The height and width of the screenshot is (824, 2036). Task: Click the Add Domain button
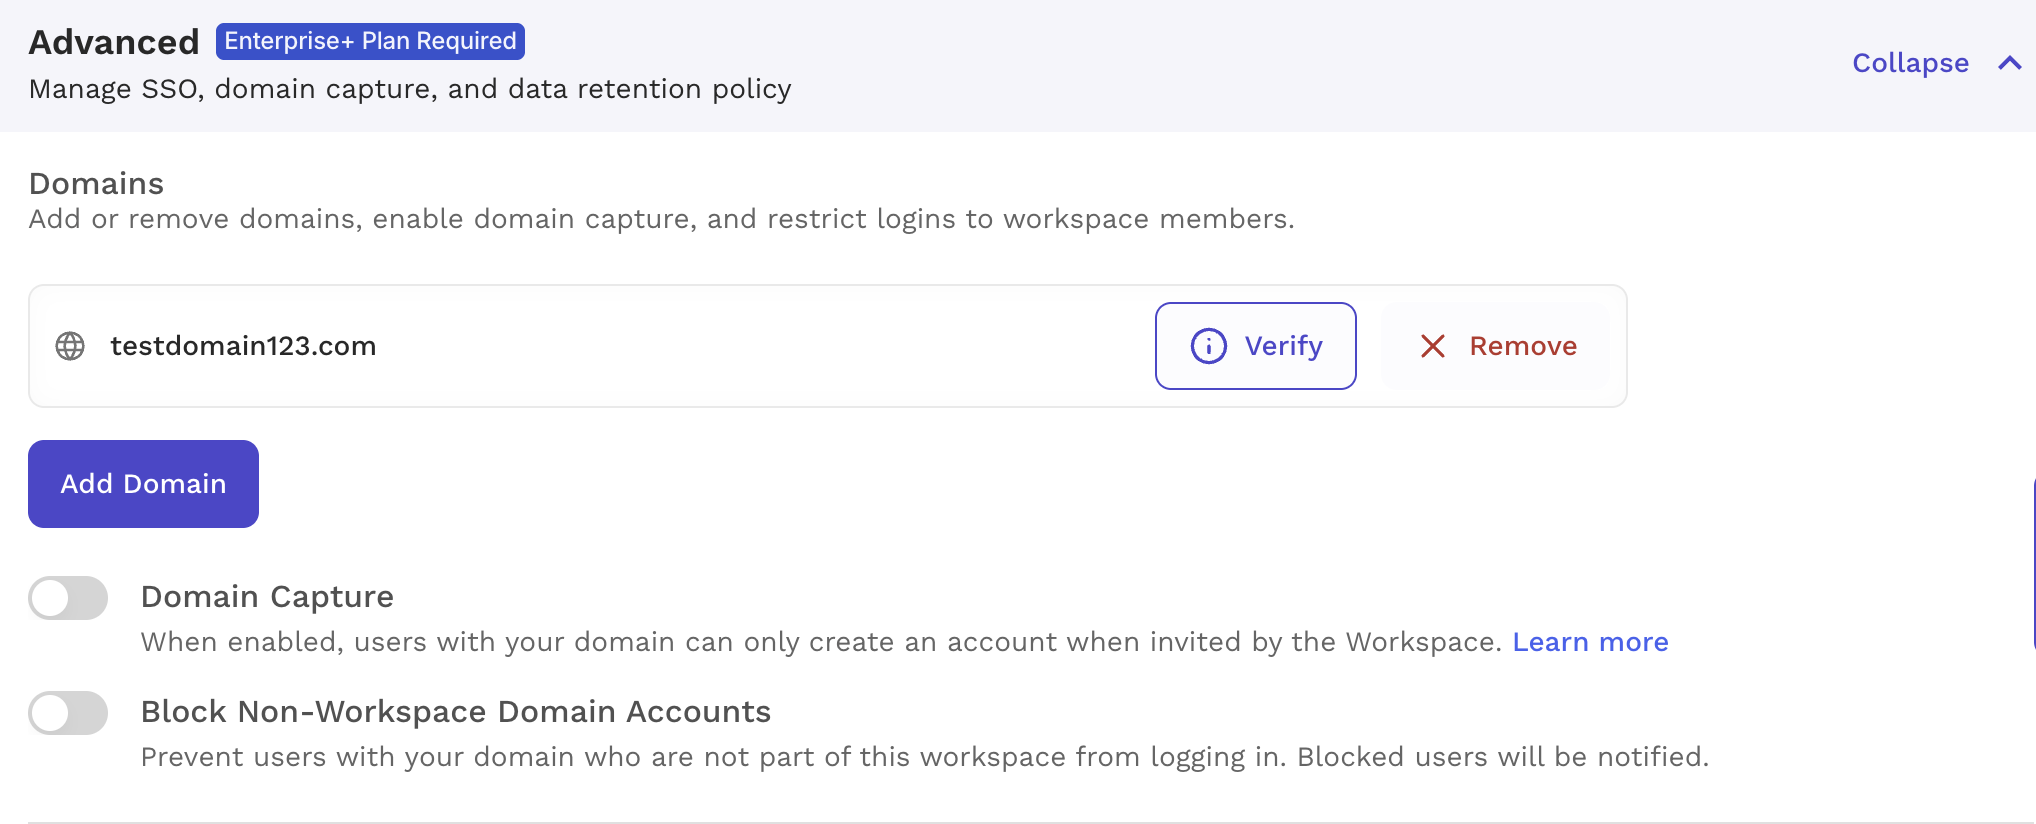[143, 483]
